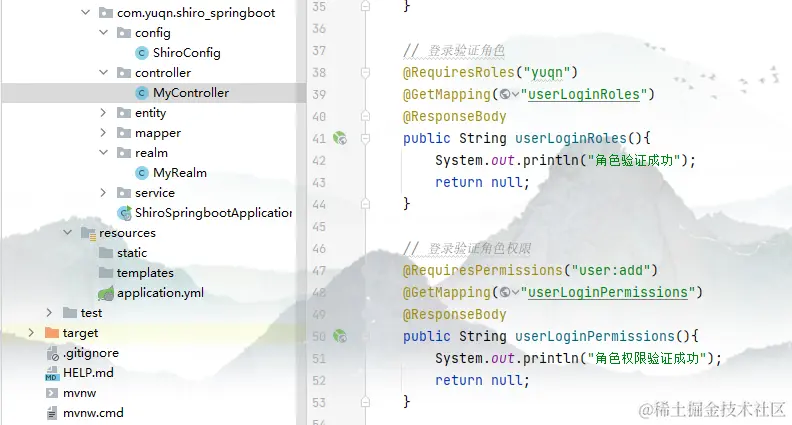Click the entity package folder icon
This screenshot has width=792, height=425.
124,113
